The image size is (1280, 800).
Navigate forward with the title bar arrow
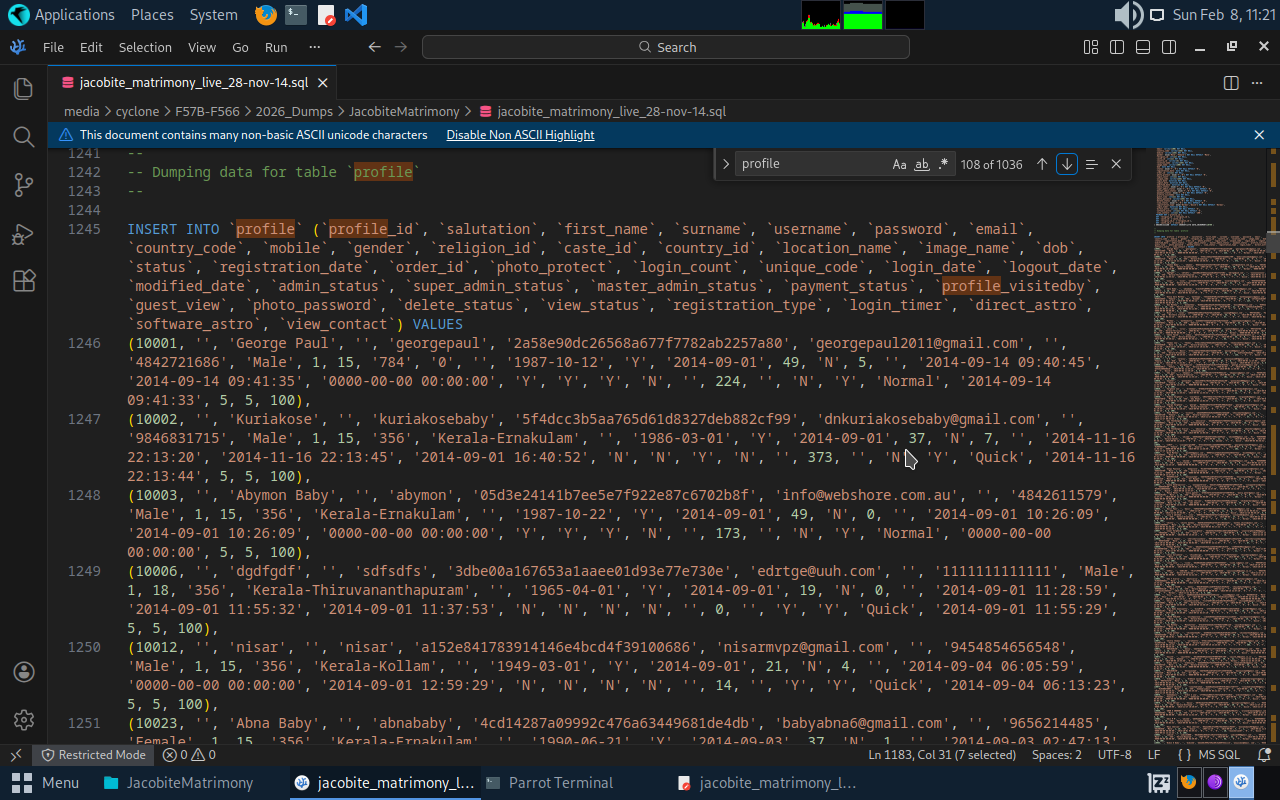[x=401, y=47]
